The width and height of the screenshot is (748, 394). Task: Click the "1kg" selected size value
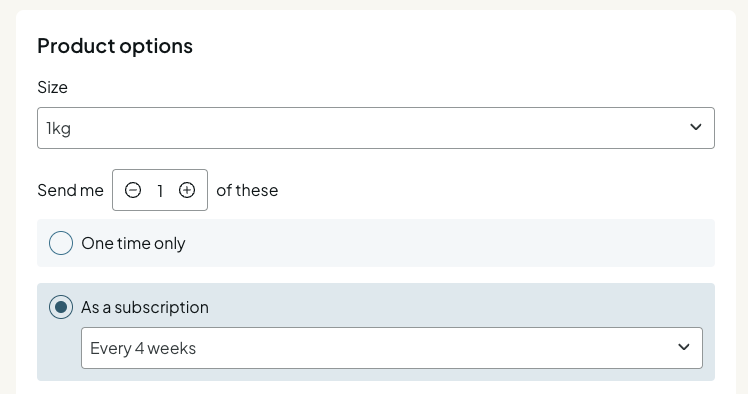click(x=59, y=128)
